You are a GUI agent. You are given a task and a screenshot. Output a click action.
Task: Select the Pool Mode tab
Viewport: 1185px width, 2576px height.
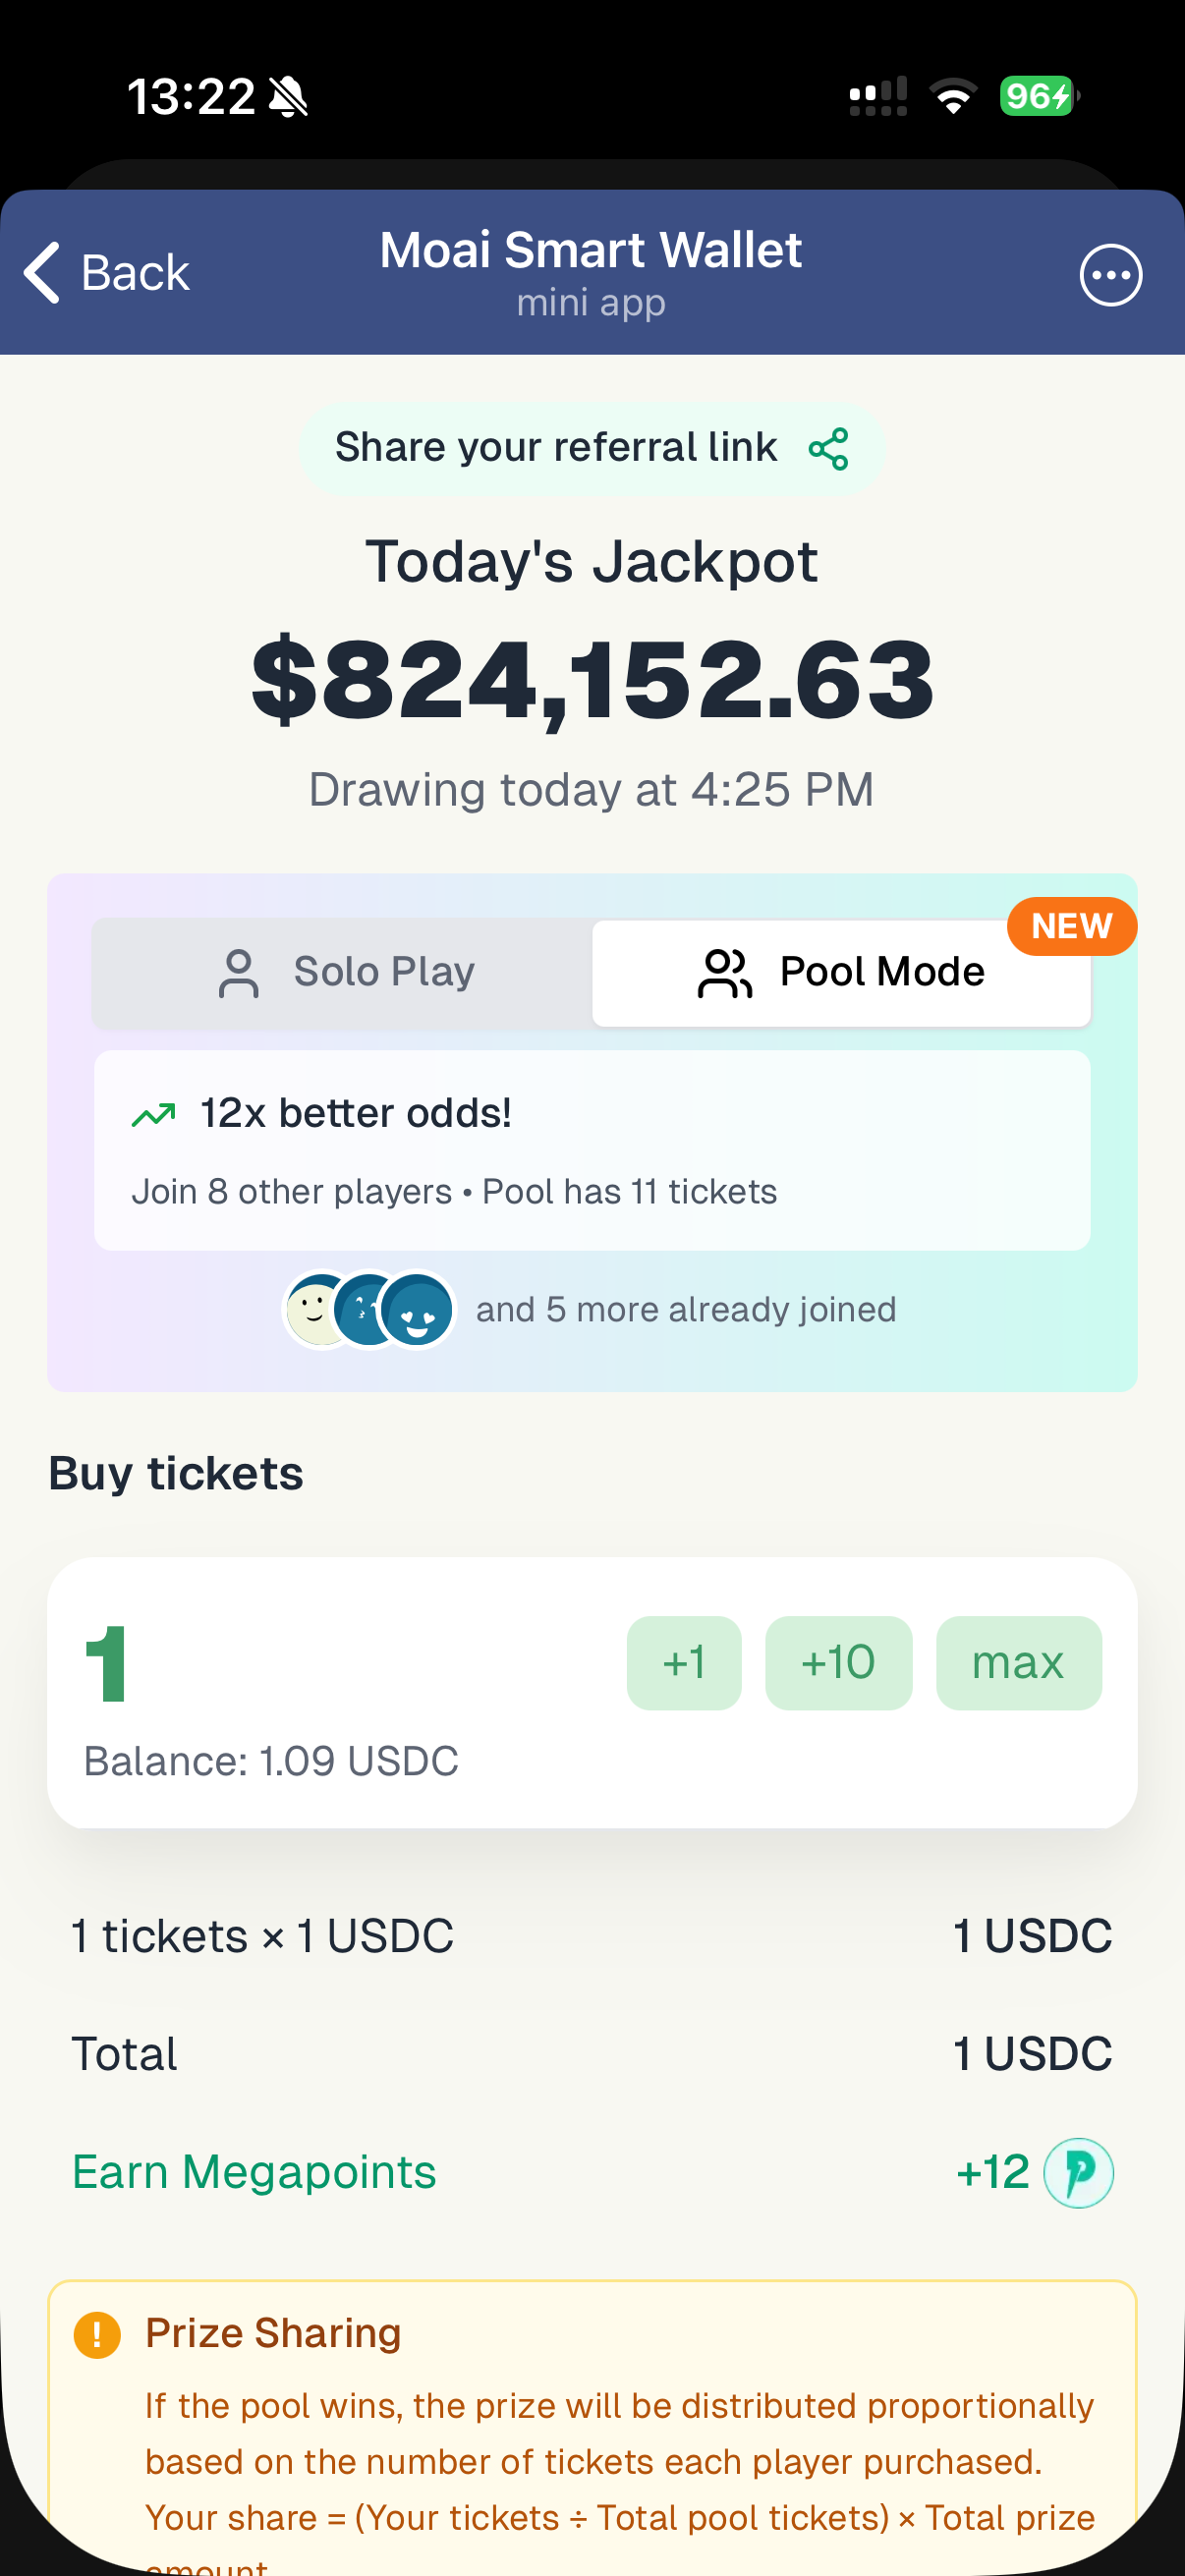pyautogui.click(x=840, y=972)
